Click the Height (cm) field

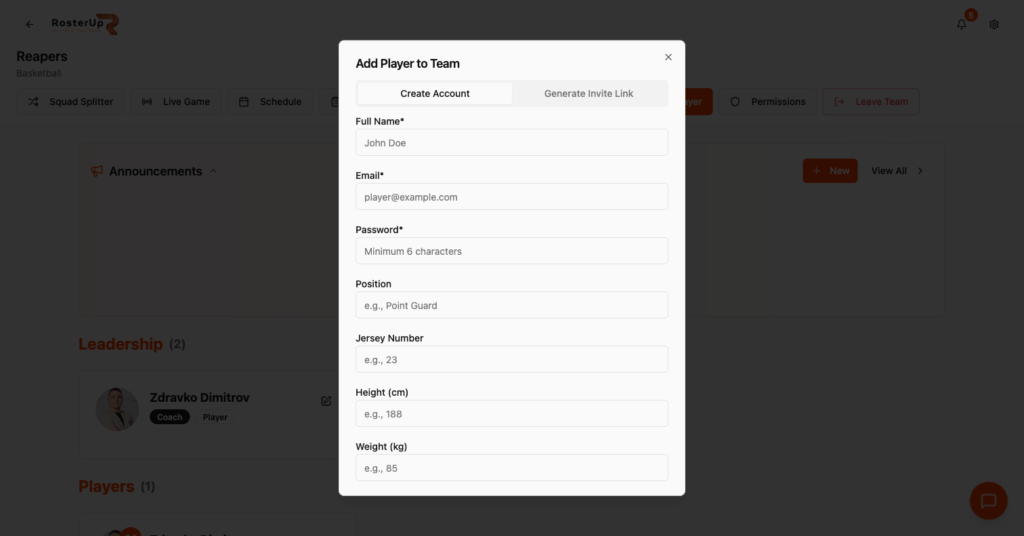tap(511, 413)
